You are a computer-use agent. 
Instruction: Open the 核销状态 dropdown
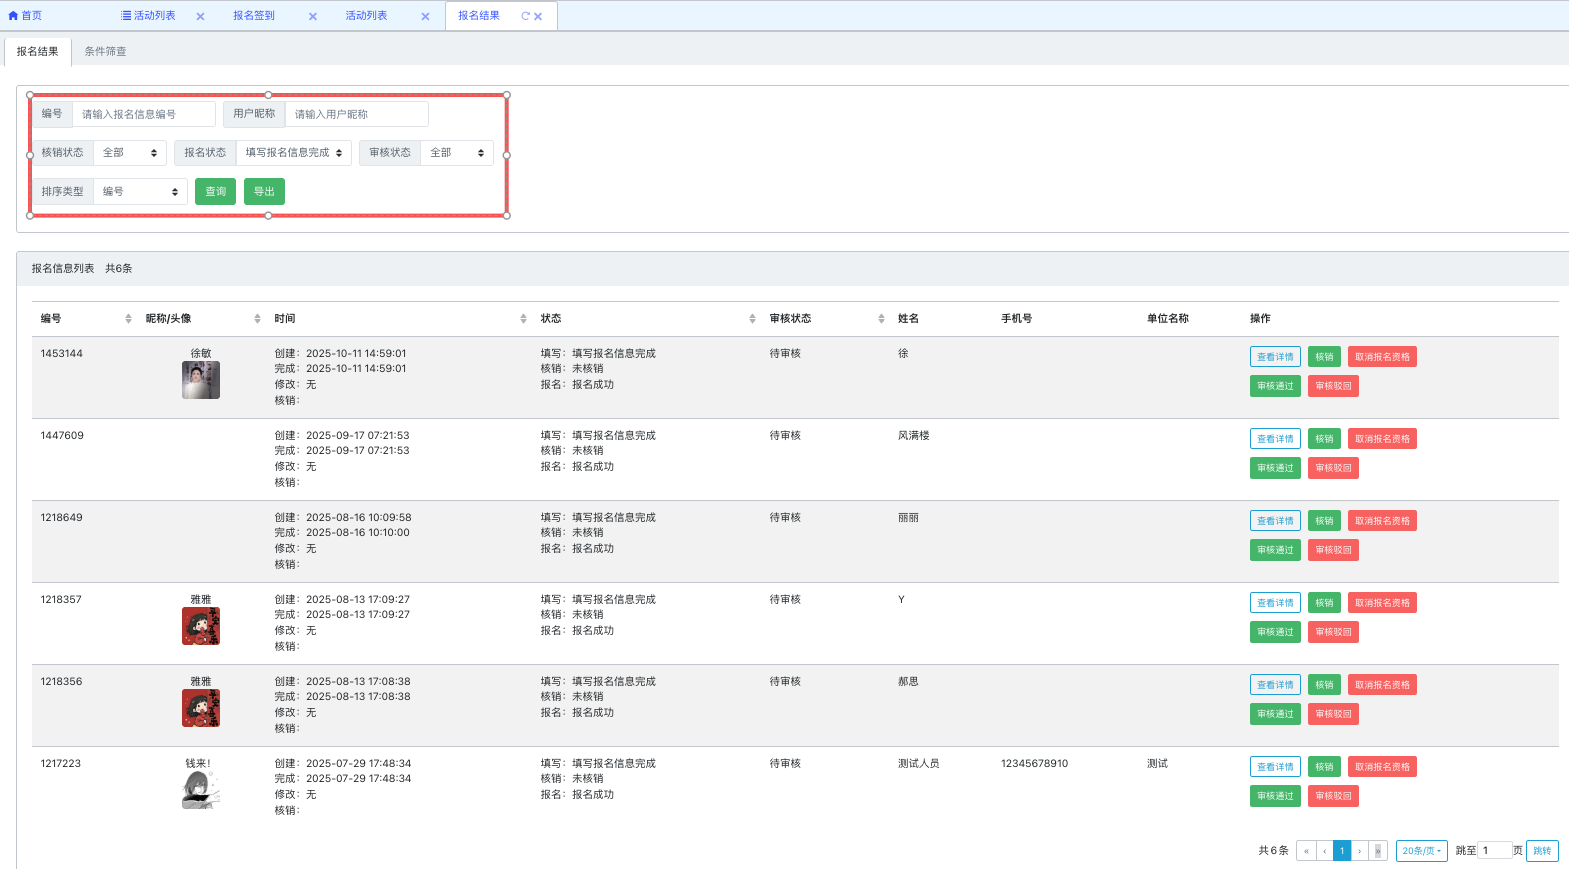[130, 153]
